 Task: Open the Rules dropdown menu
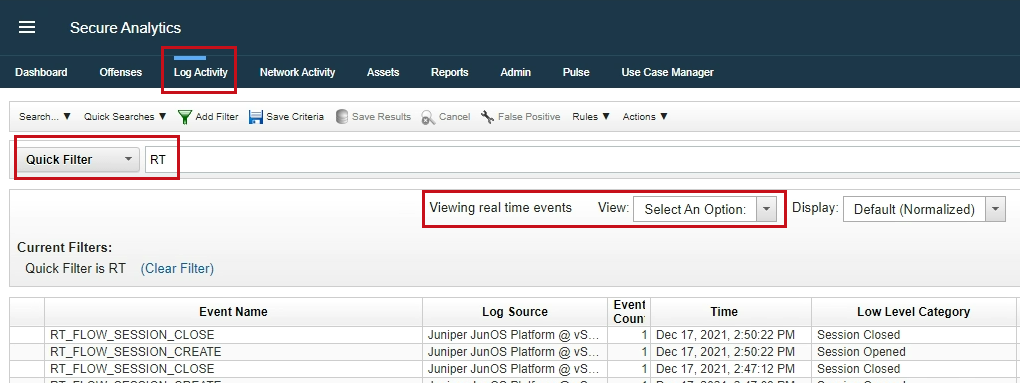pyautogui.click(x=591, y=117)
